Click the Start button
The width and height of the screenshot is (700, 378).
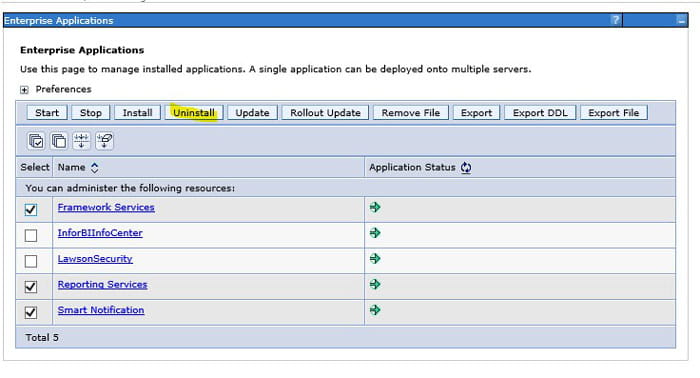pos(47,113)
